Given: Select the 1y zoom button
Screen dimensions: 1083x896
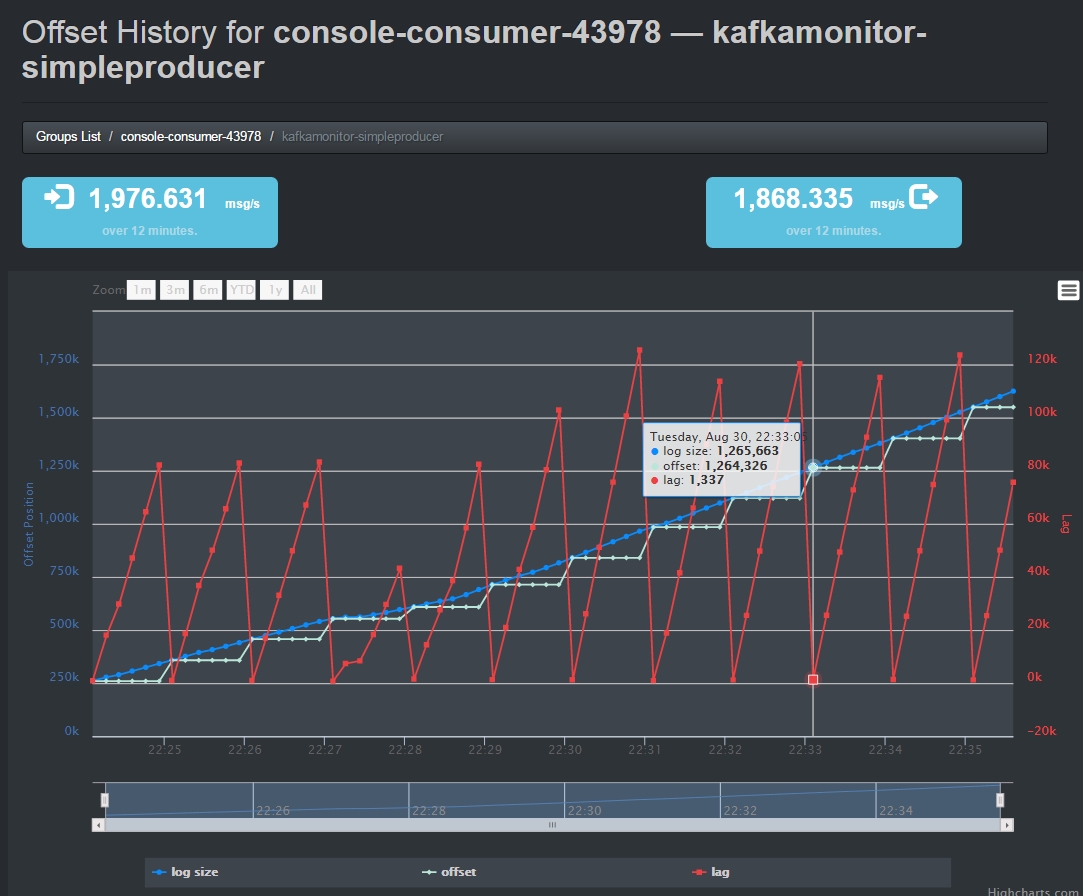Looking at the screenshot, I should (275, 290).
